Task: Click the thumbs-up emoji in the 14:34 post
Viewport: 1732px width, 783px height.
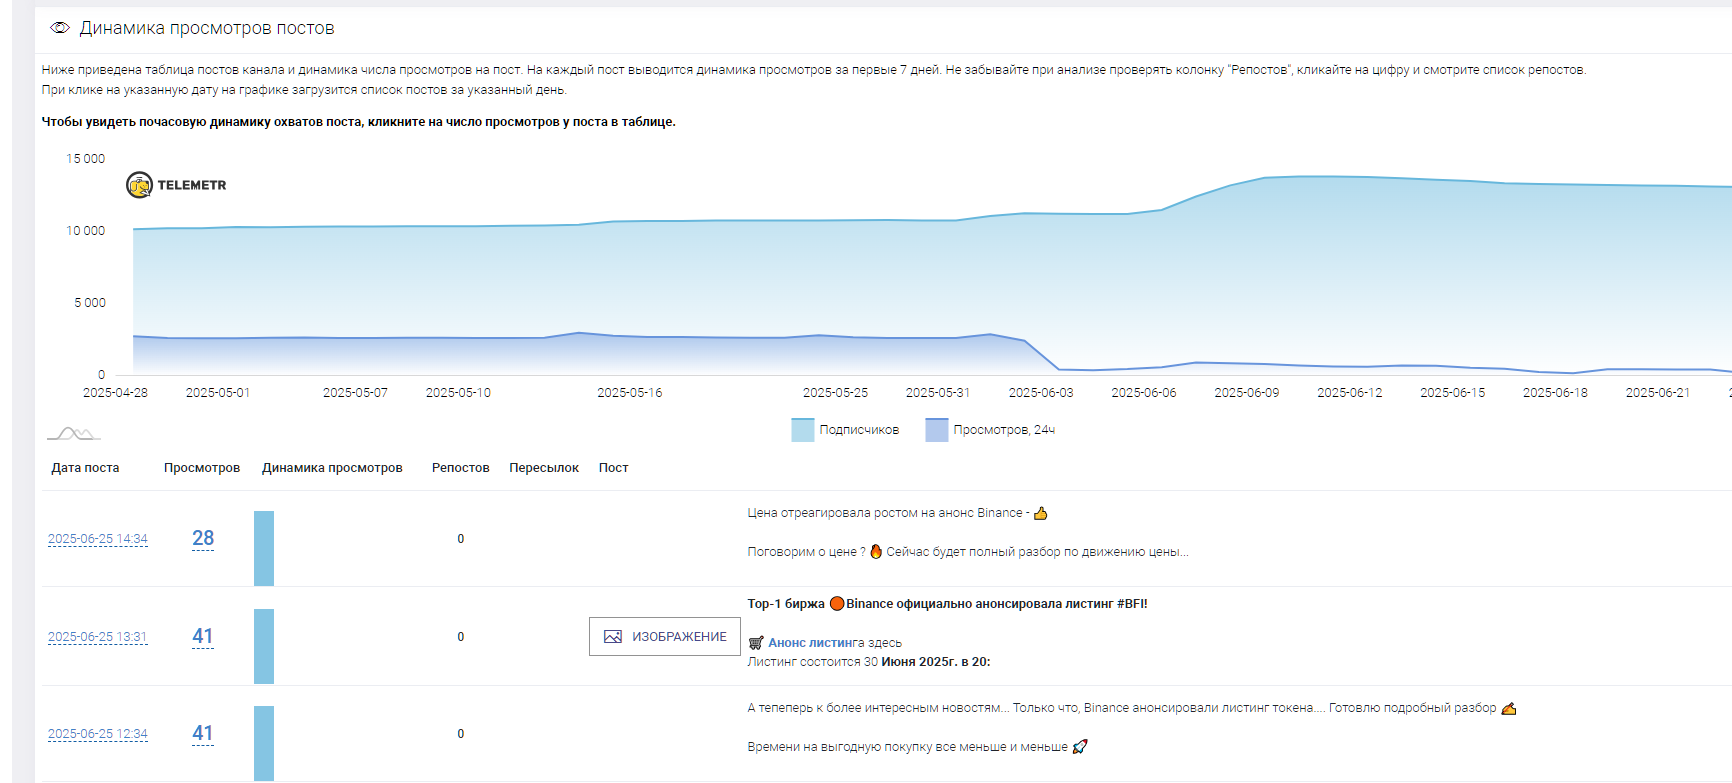Action: [1041, 513]
